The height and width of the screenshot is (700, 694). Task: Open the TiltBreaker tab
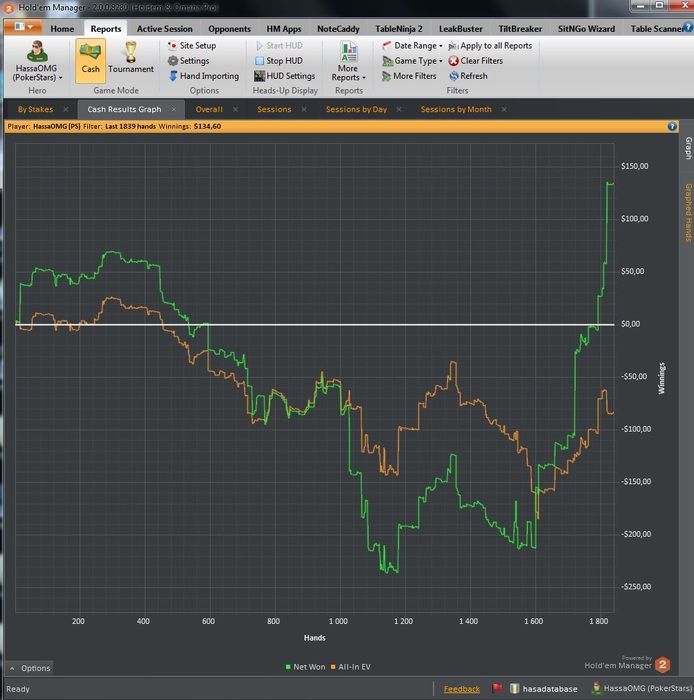click(520, 29)
